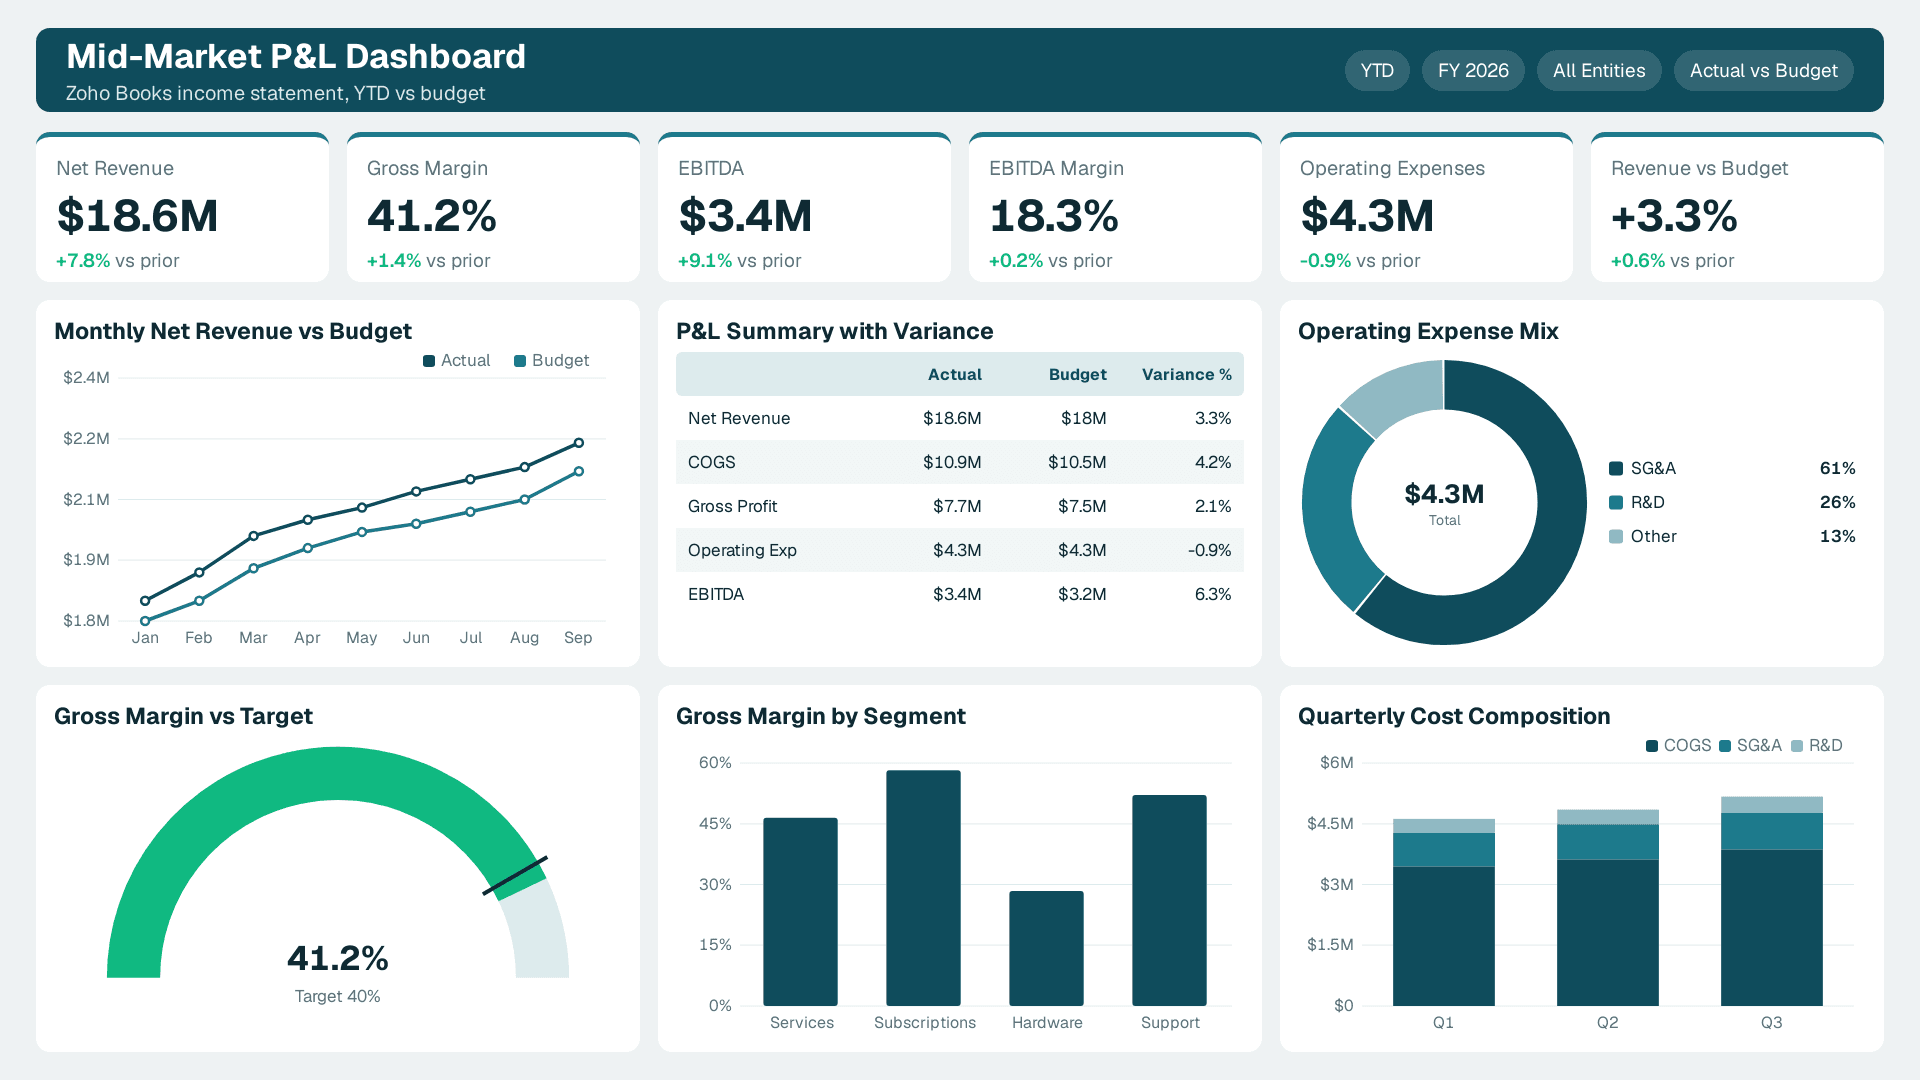Toggle the Budget series in the revenue legend
Screen dimensions: 1920x1080
coord(551,360)
